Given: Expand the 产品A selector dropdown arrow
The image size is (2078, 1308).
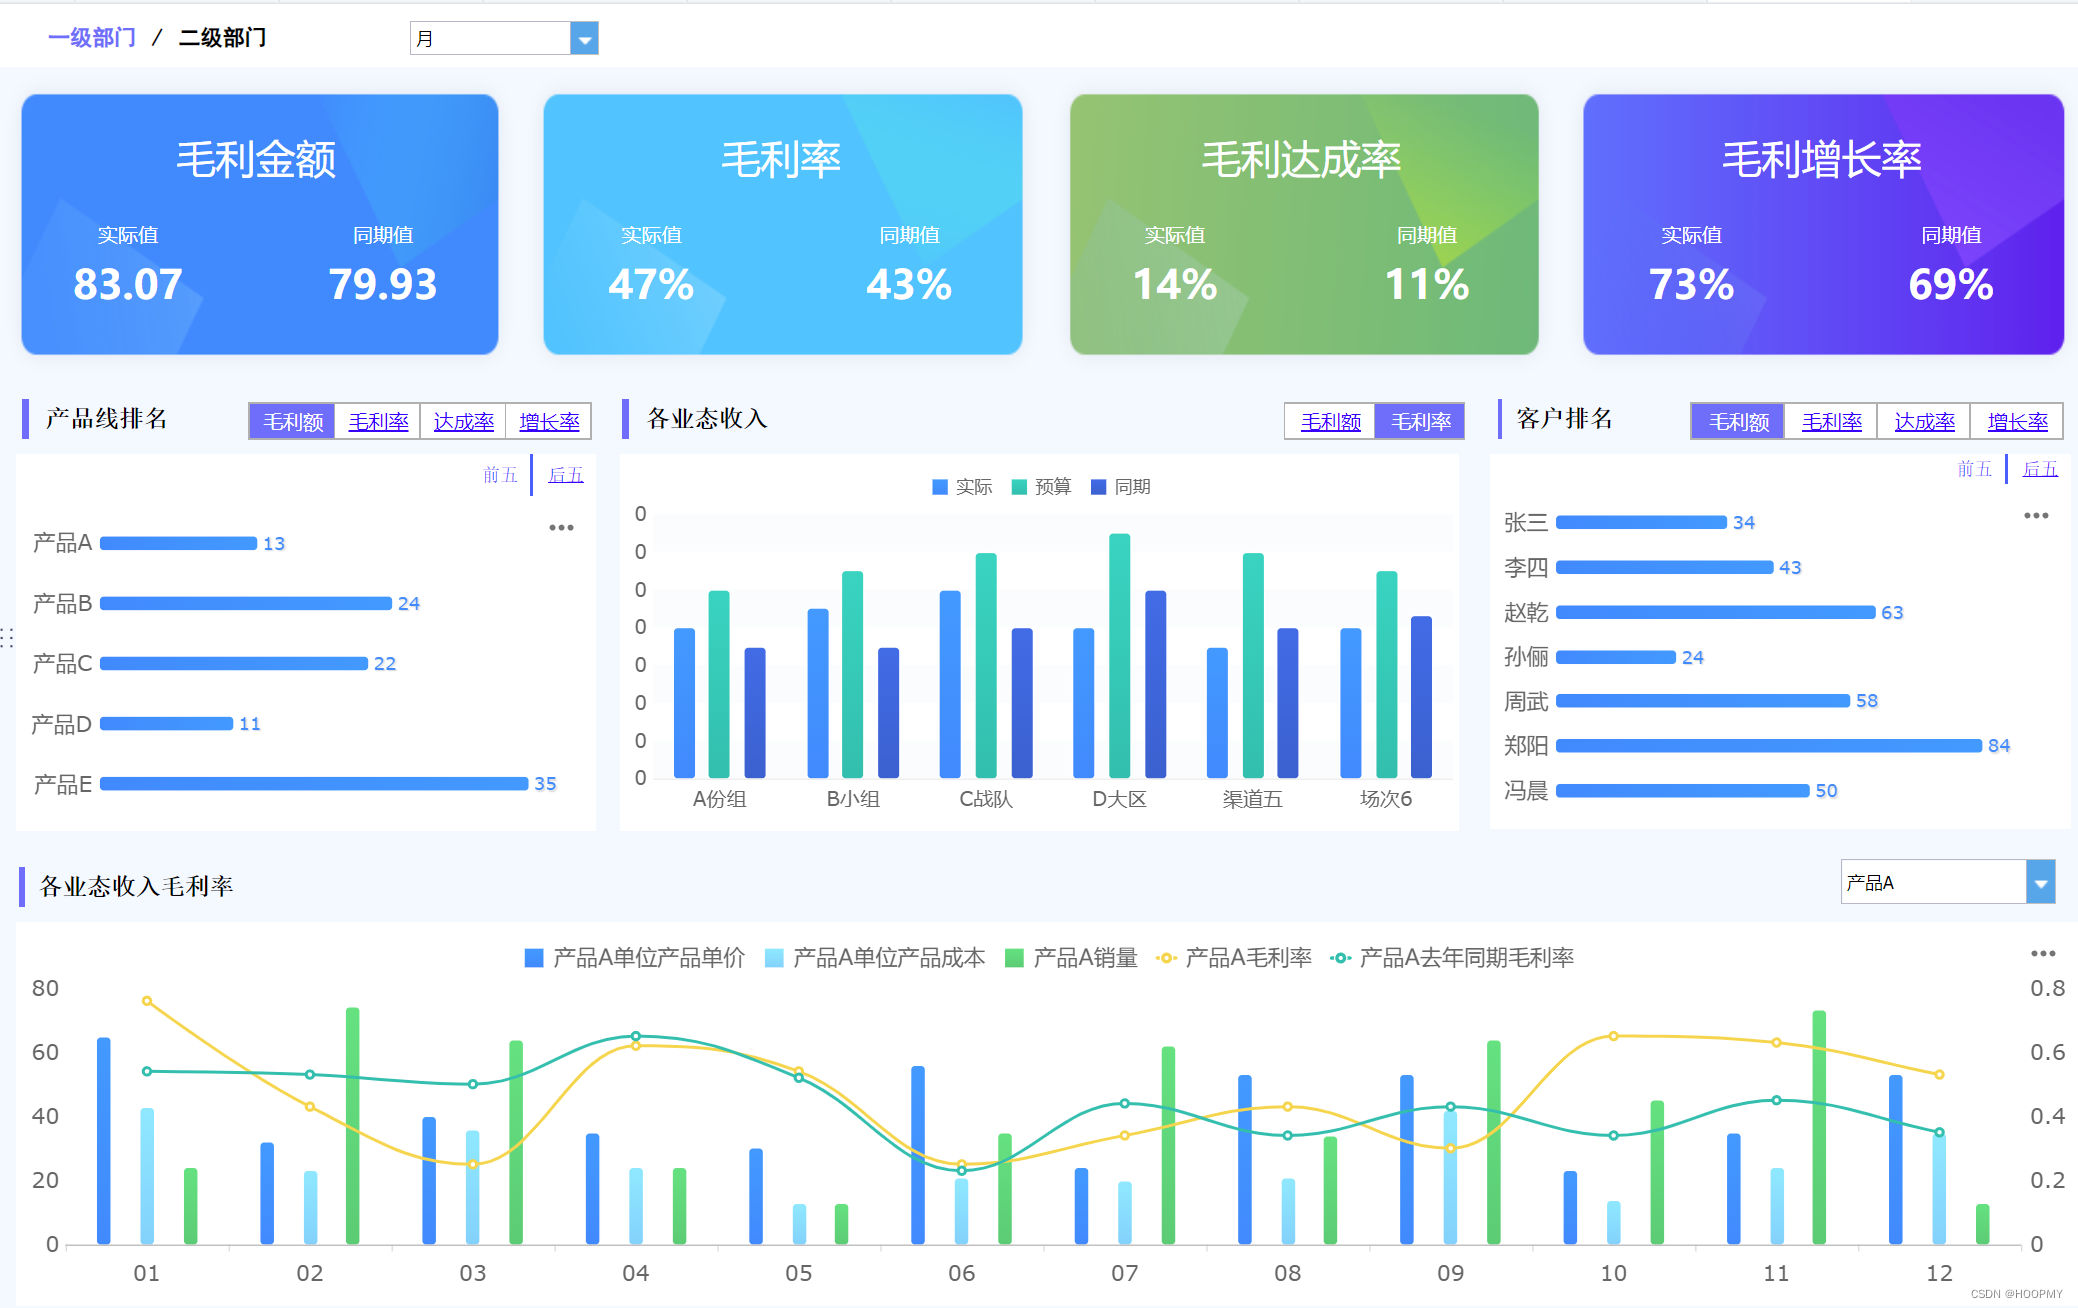Looking at the screenshot, I should pyautogui.click(x=2040, y=883).
